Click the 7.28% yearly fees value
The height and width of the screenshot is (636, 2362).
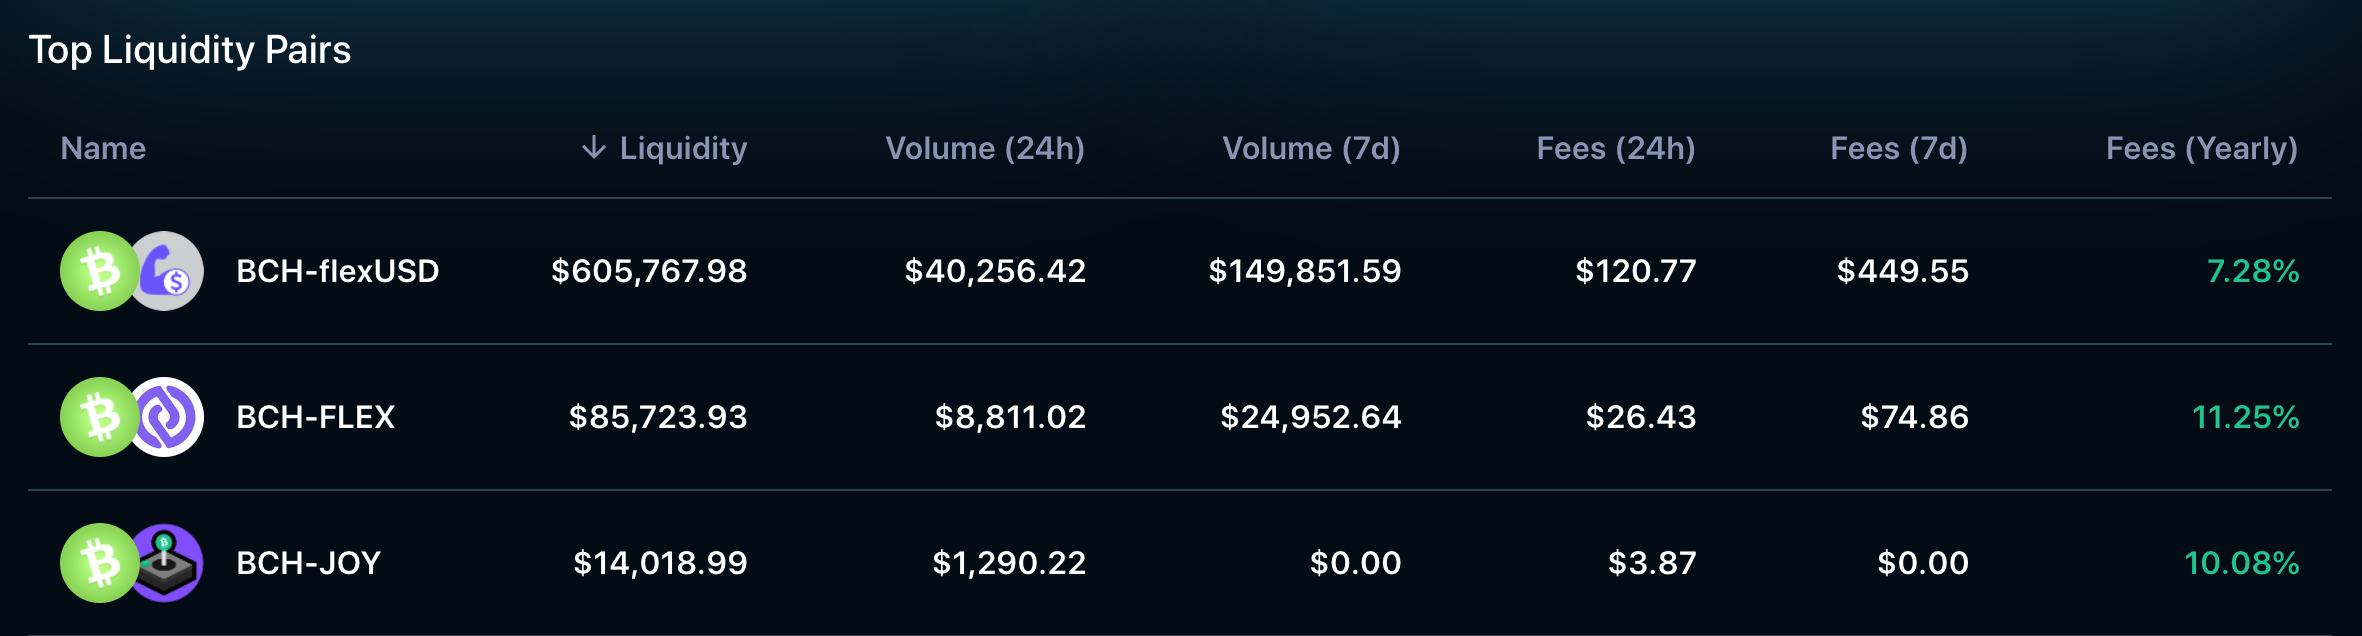coord(2253,271)
